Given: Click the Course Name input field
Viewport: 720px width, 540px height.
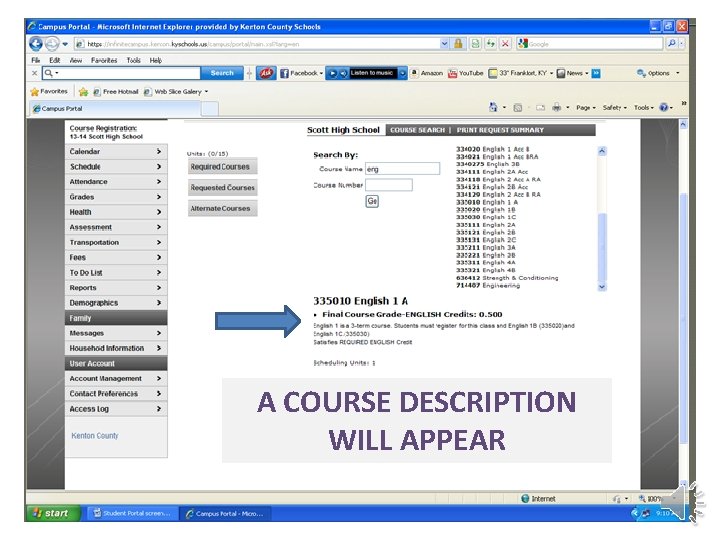Looking at the screenshot, I should (403, 169).
